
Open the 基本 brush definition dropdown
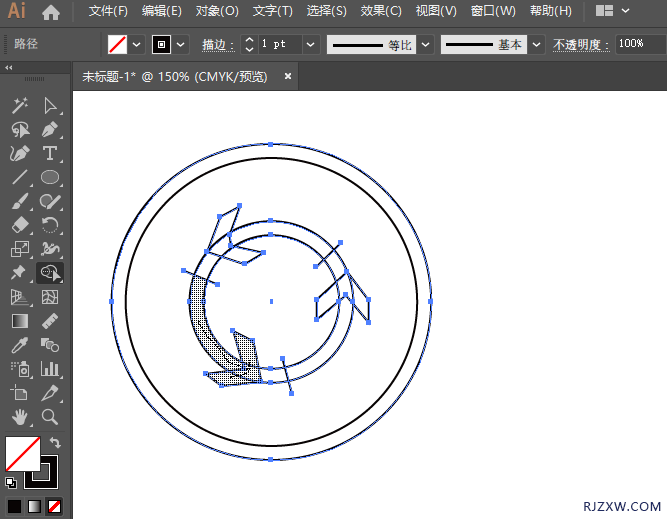point(535,45)
